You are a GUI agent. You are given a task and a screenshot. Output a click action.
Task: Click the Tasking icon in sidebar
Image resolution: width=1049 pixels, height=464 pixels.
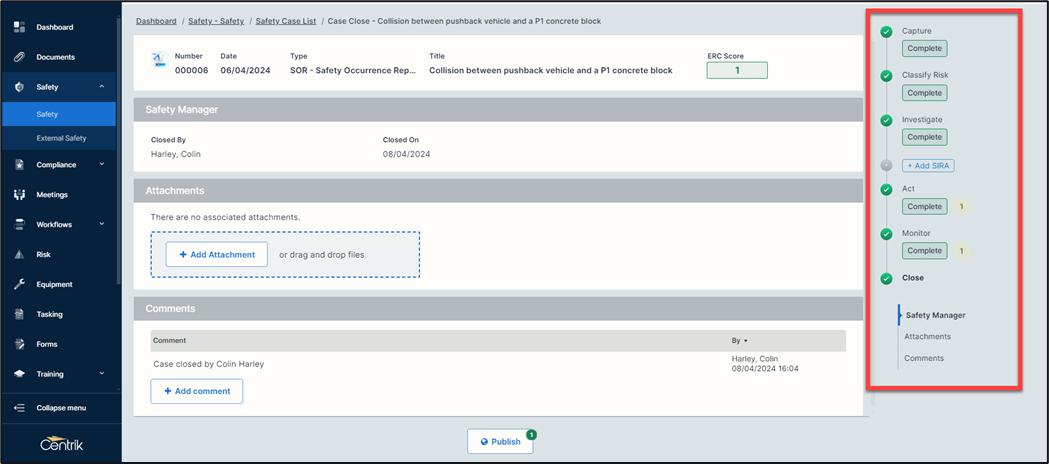point(19,314)
